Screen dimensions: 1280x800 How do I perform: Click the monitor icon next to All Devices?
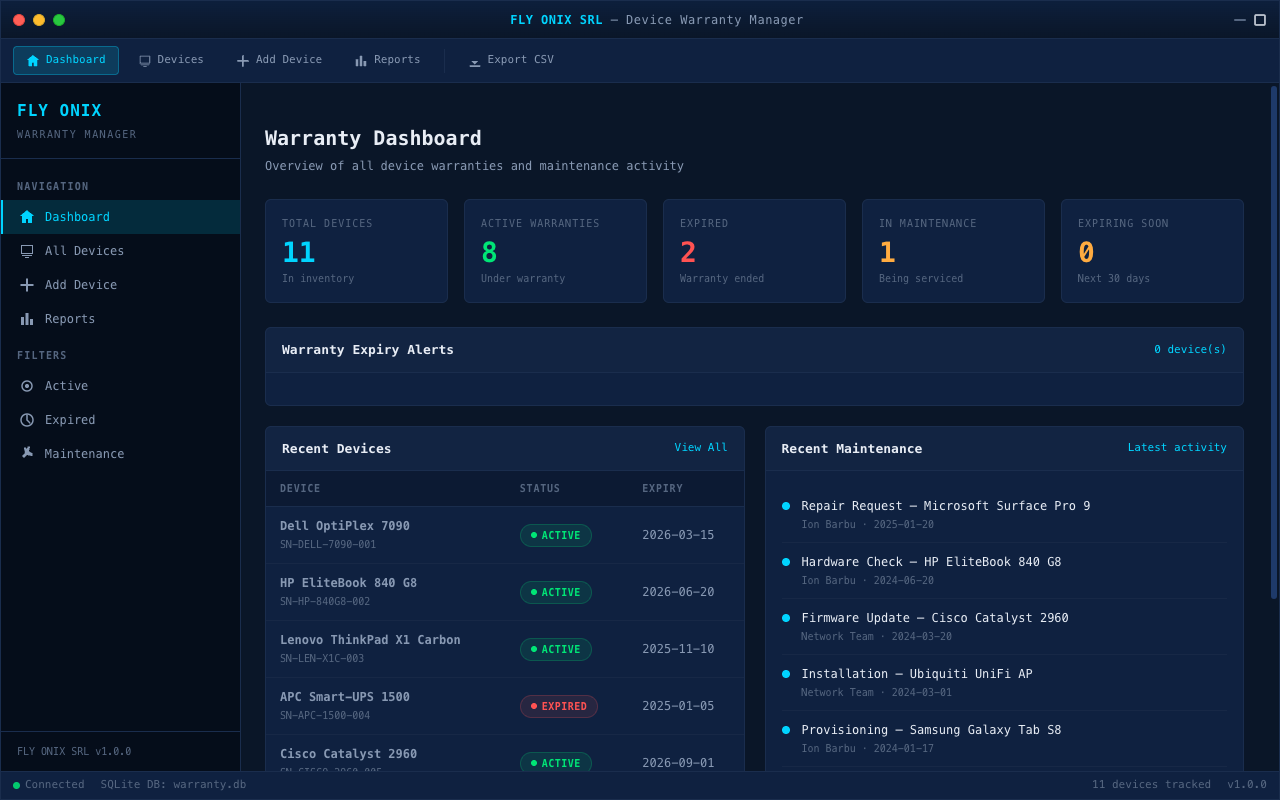[x=28, y=250]
